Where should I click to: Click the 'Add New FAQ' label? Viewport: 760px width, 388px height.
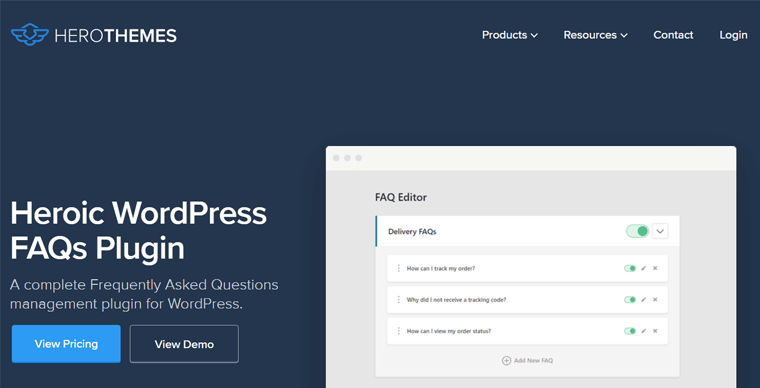point(533,360)
